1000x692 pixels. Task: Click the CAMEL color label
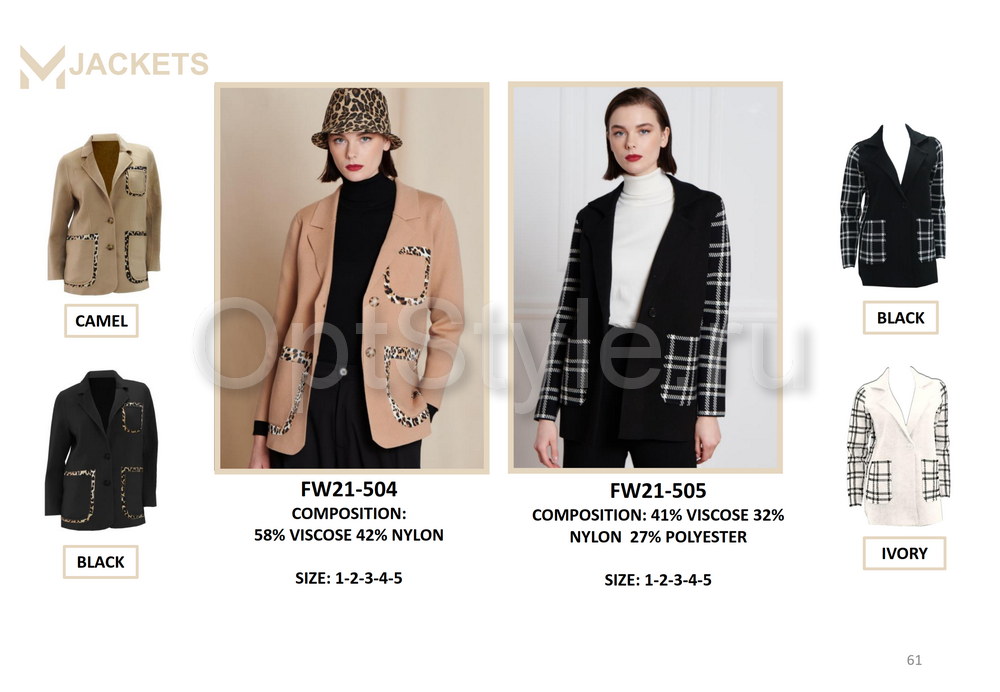coord(101,321)
